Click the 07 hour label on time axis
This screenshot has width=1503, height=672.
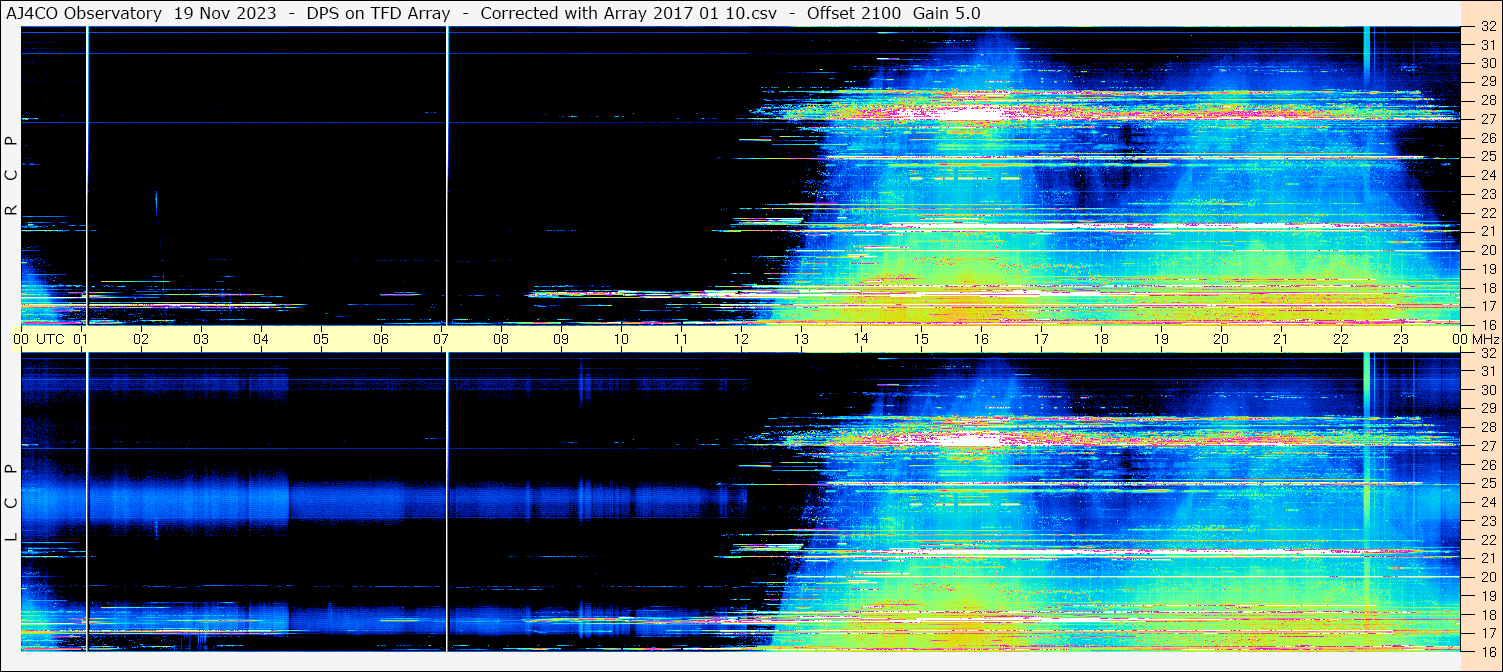pos(441,339)
